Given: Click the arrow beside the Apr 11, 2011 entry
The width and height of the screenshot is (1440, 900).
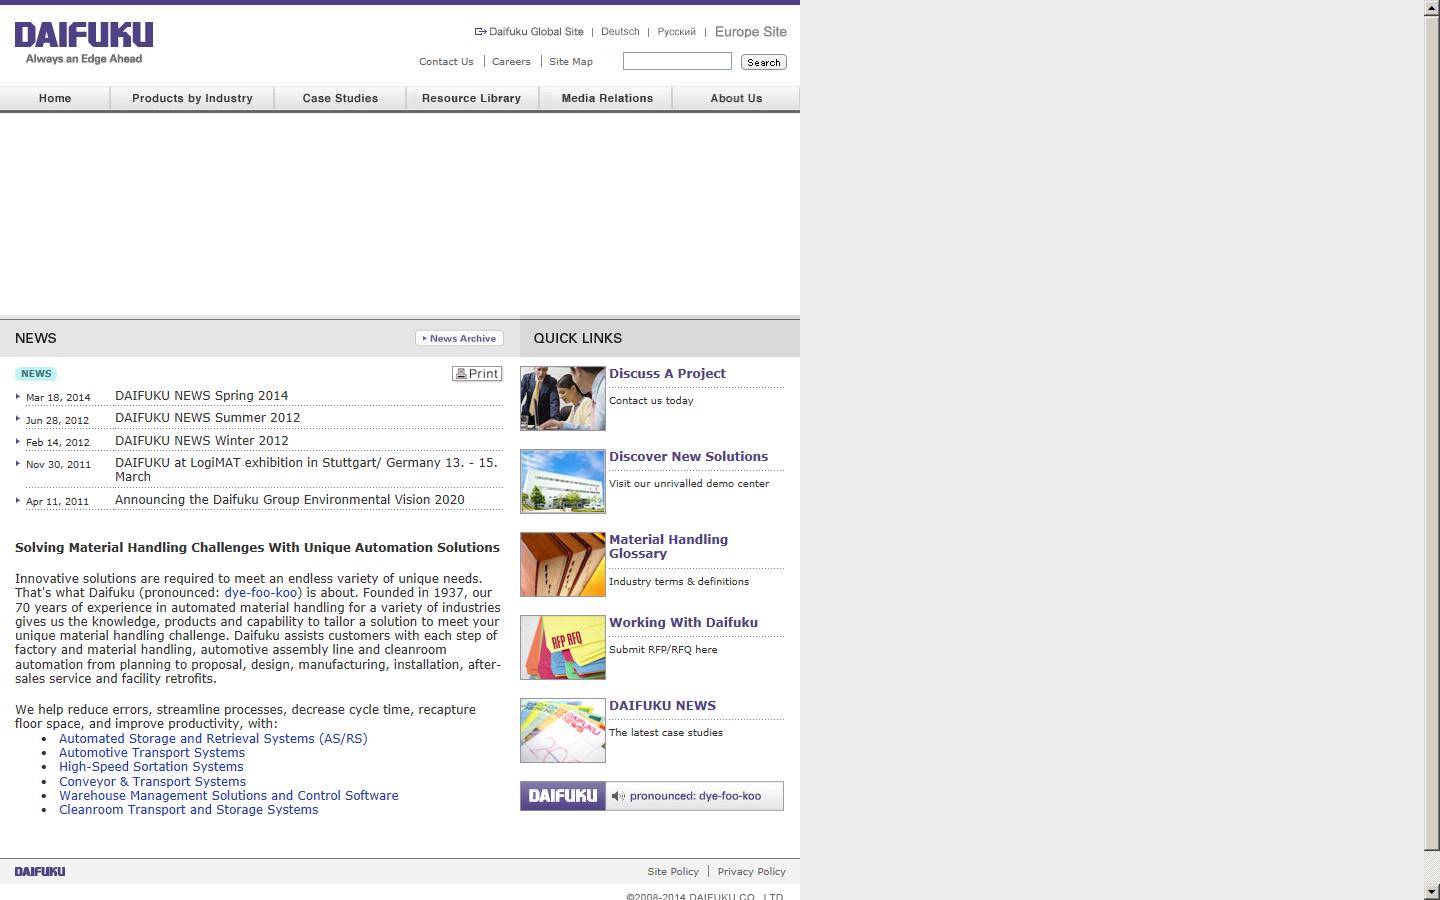Looking at the screenshot, I should point(18,501).
